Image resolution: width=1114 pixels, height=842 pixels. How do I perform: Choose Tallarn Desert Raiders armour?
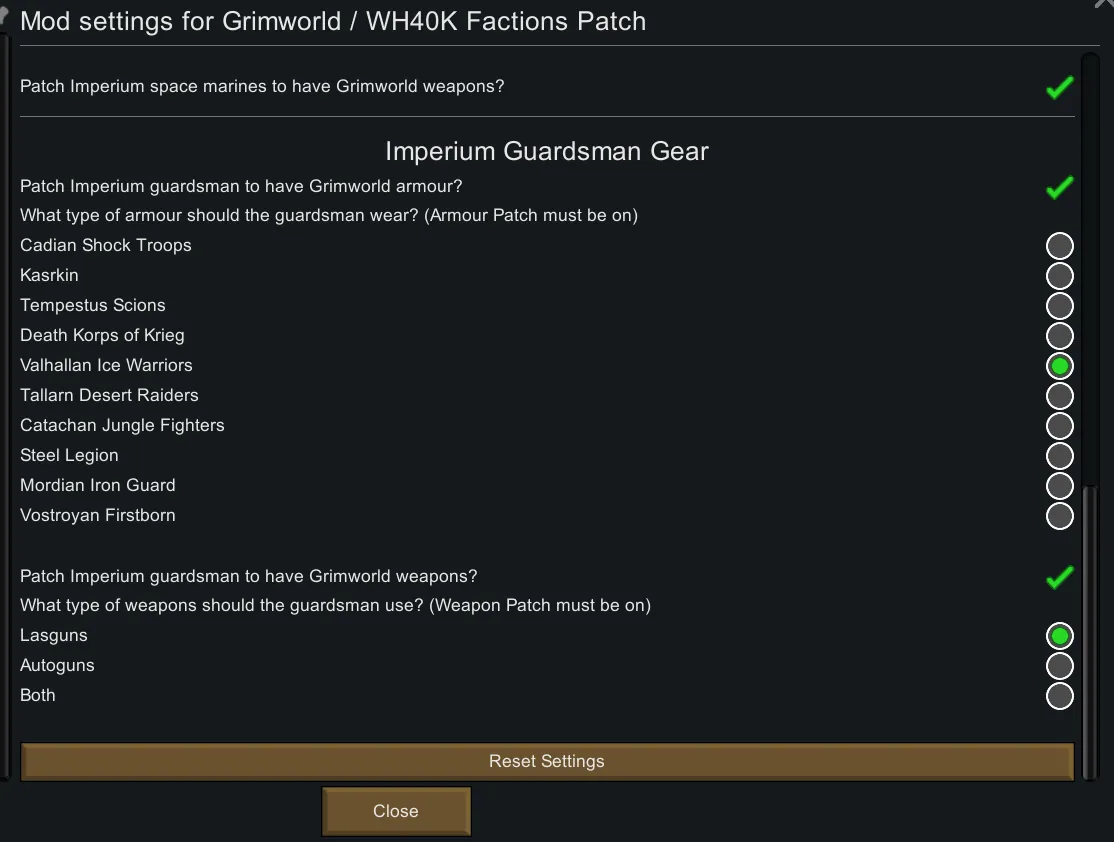tap(1059, 396)
